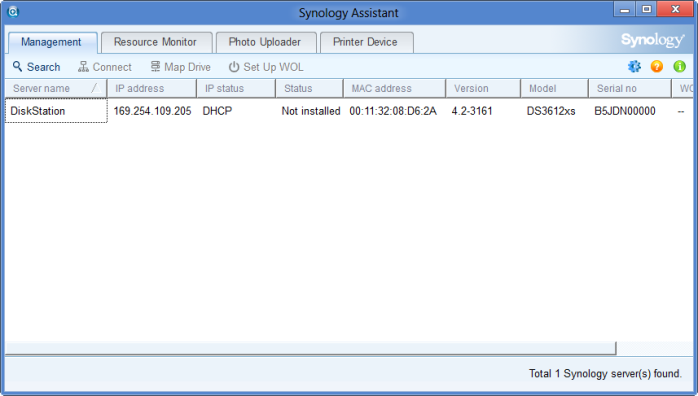Screen dimensions: 698x396
Task: Sort by IP status column header
Action: [236, 89]
